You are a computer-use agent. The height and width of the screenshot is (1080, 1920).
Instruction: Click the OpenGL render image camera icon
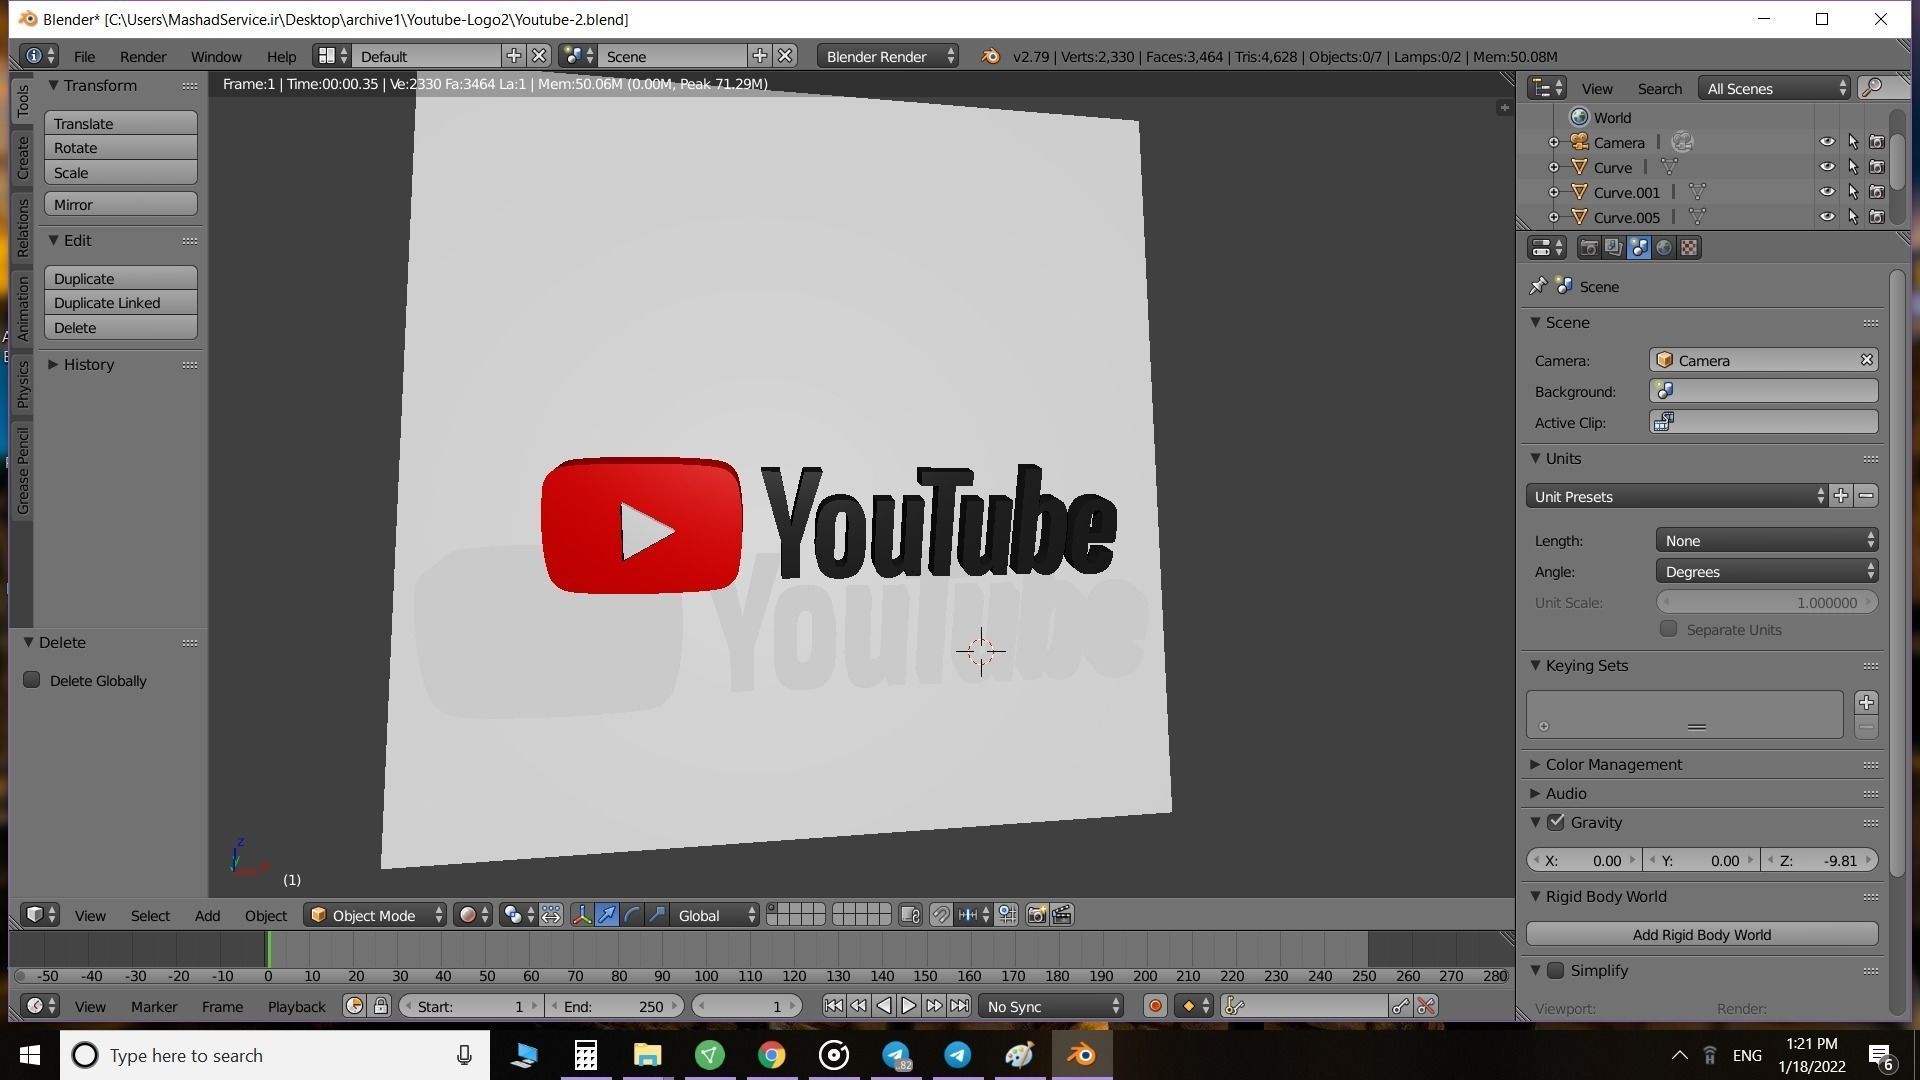click(1037, 915)
